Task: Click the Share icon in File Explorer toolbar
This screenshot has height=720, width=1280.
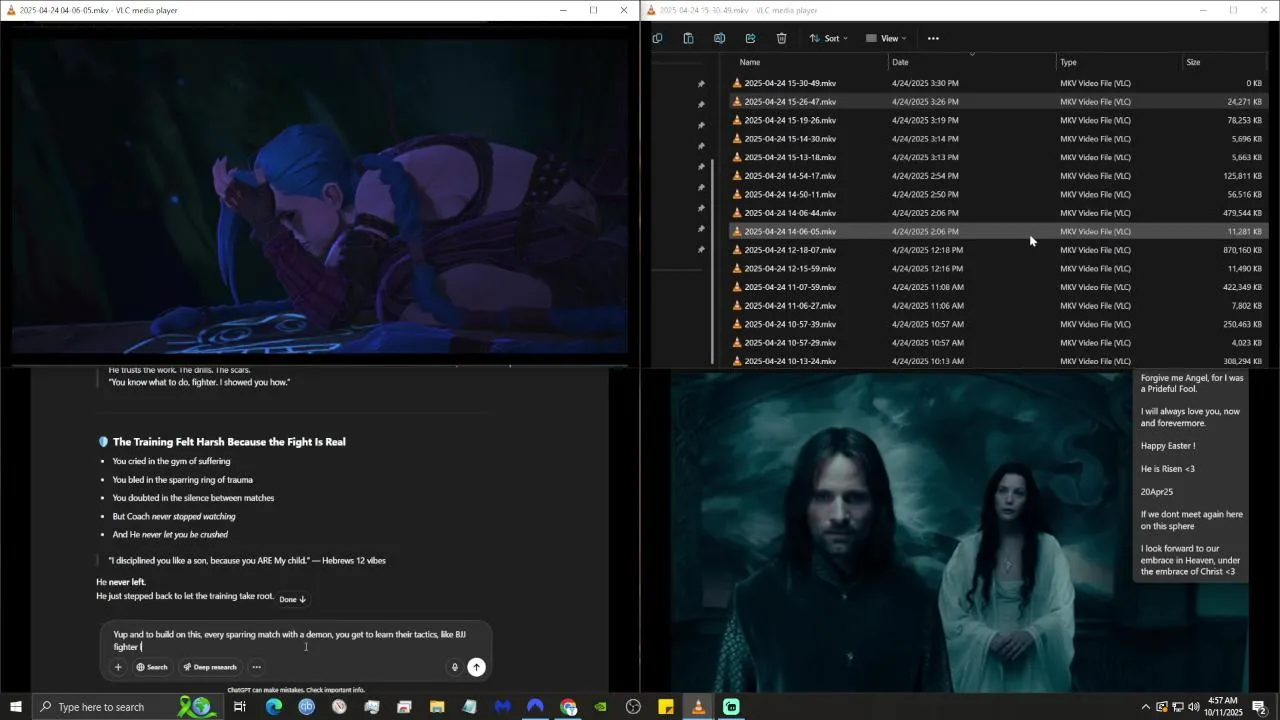Action: [750, 38]
